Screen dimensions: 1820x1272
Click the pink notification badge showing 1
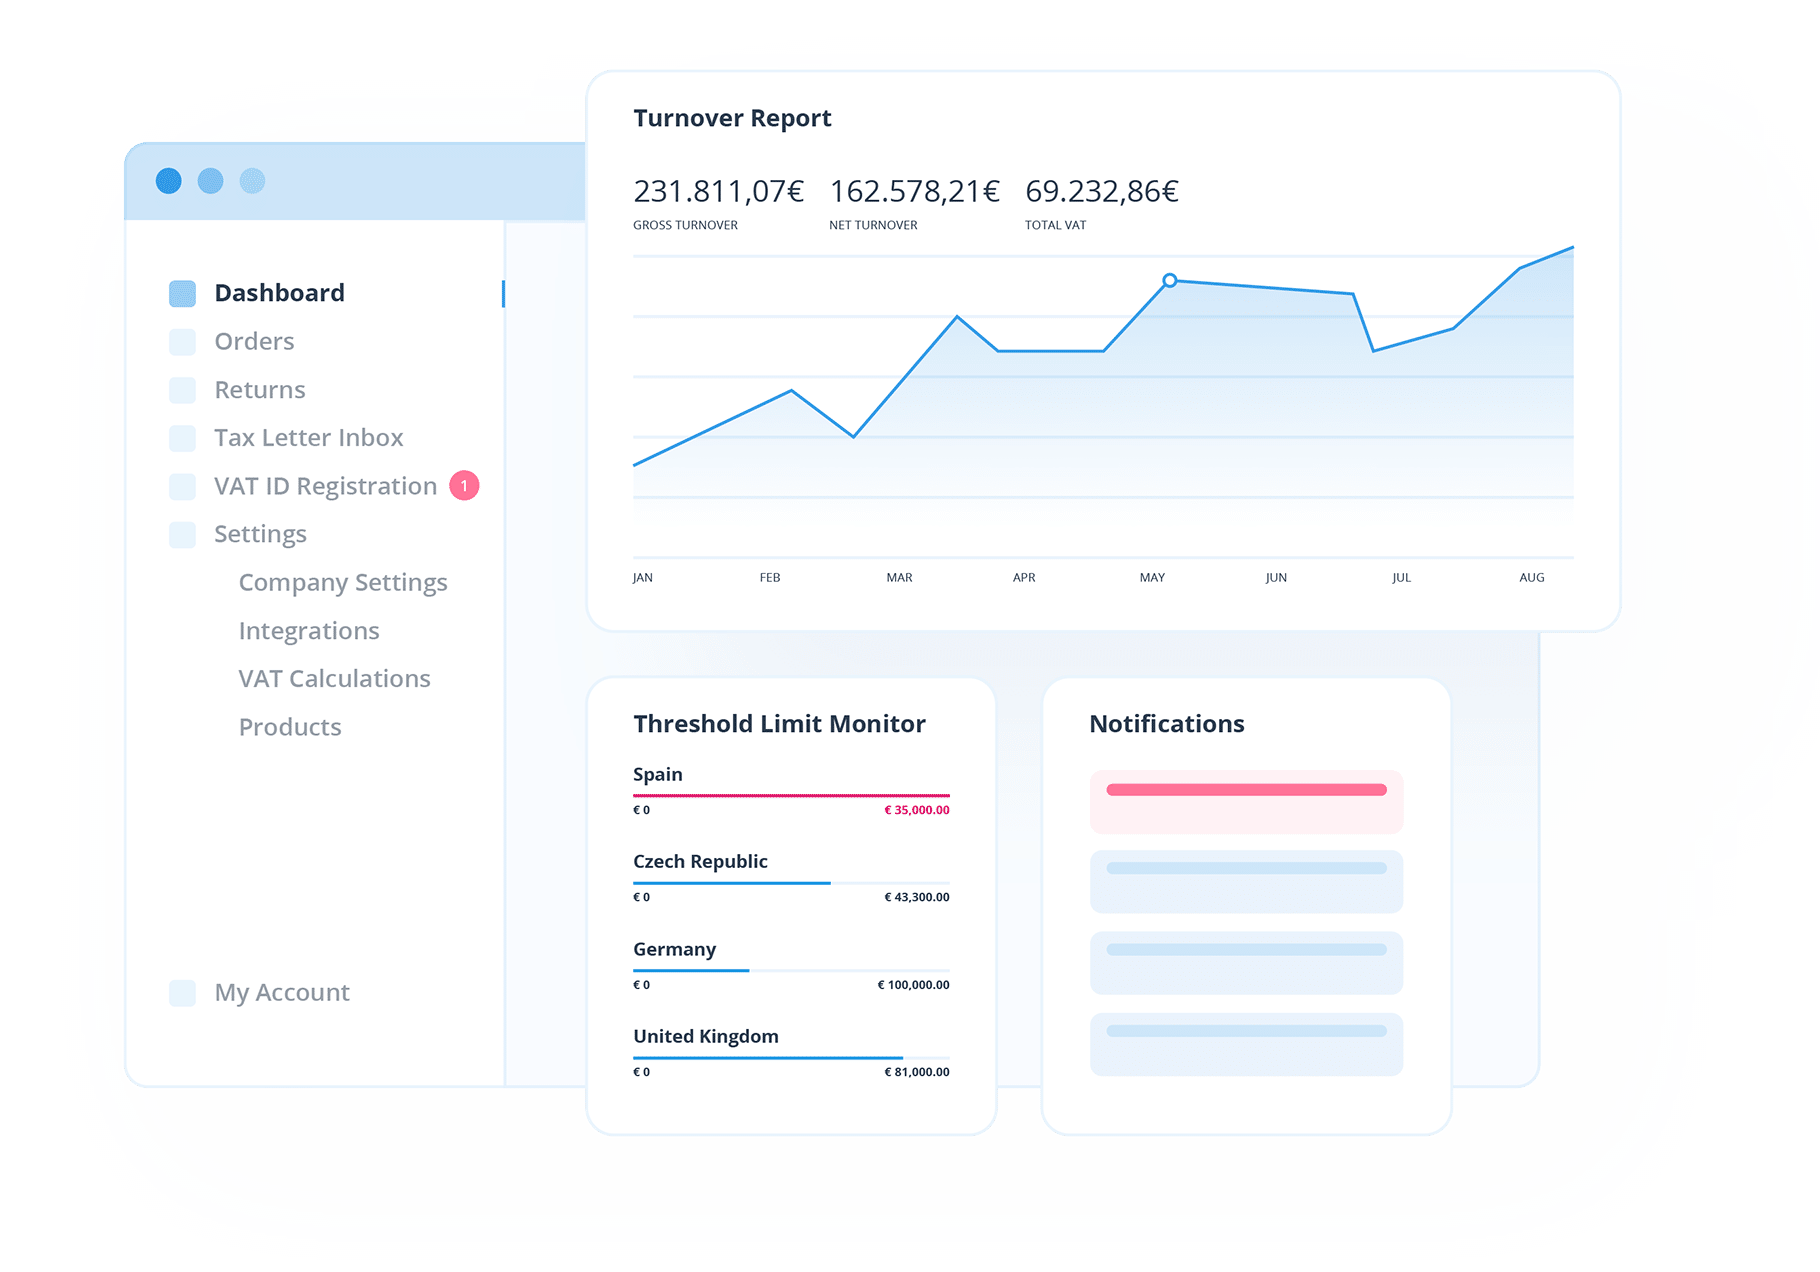(464, 485)
